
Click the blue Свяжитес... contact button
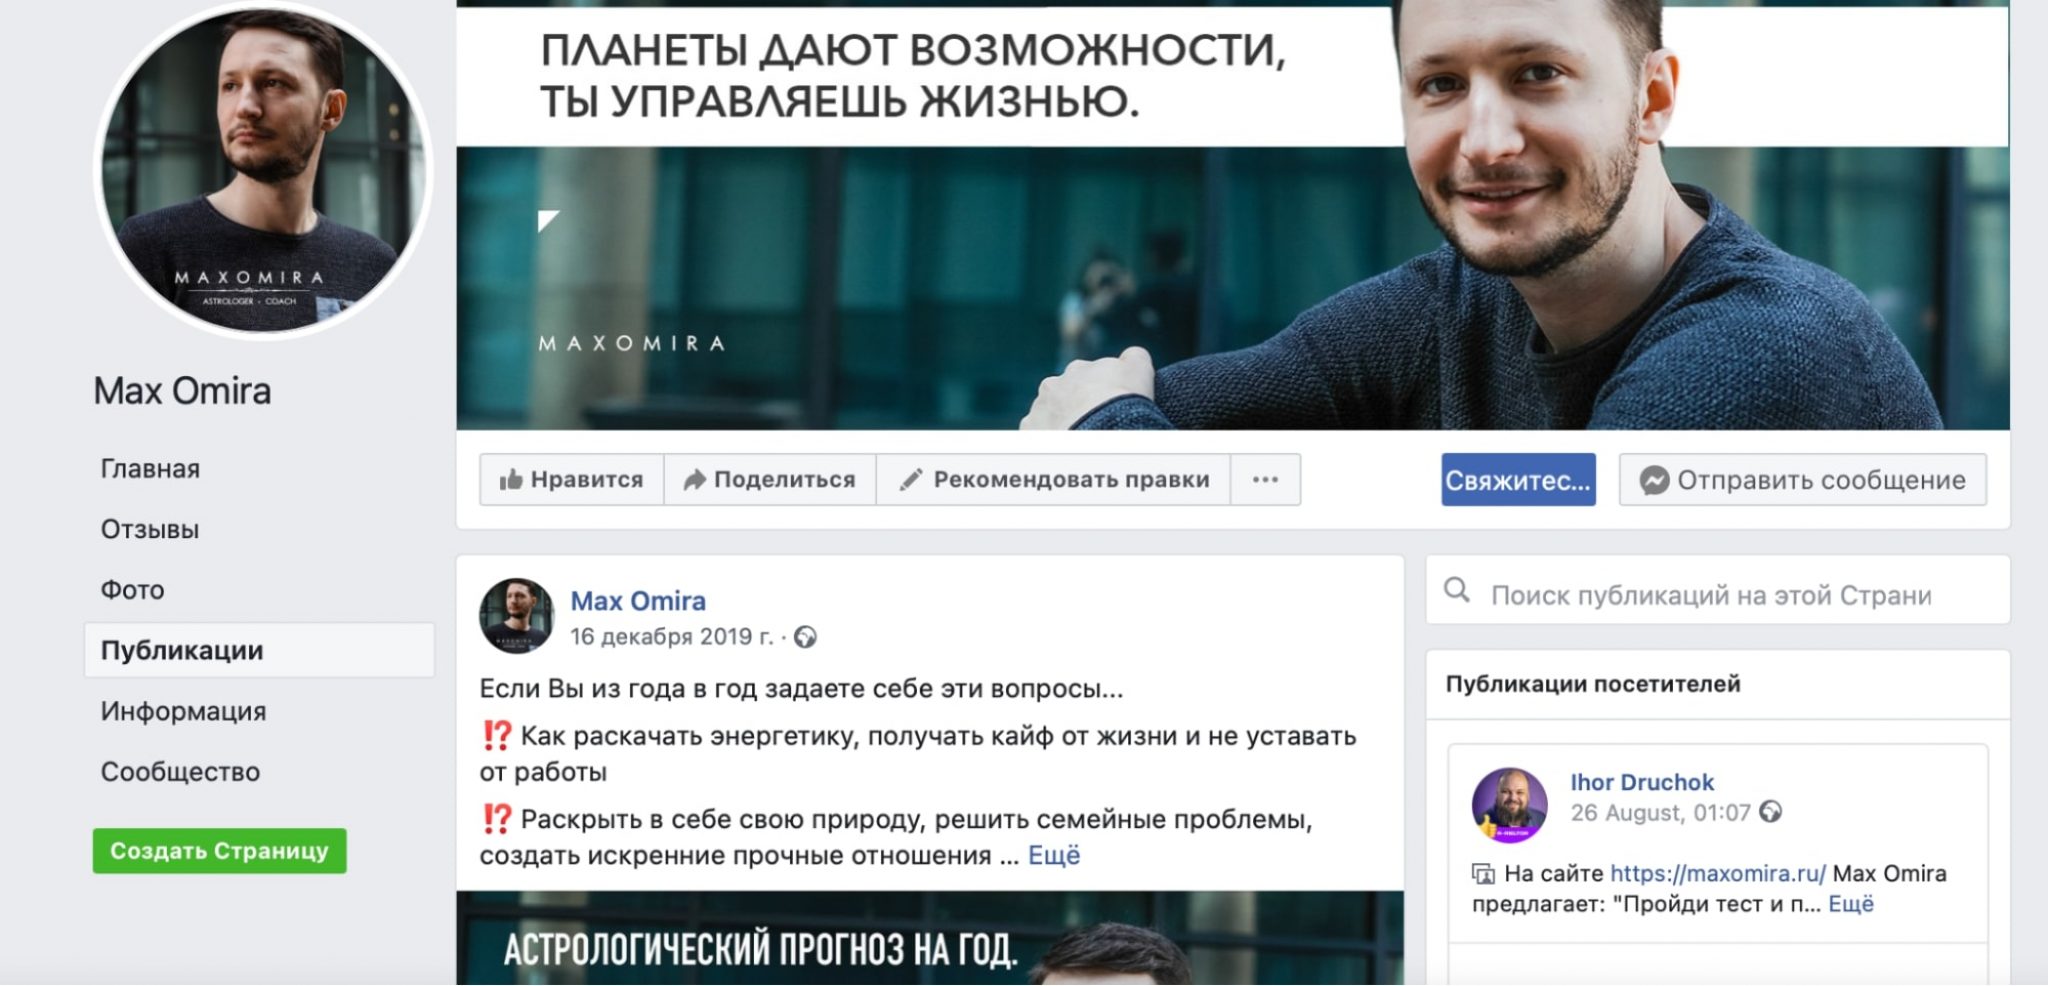[1518, 480]
